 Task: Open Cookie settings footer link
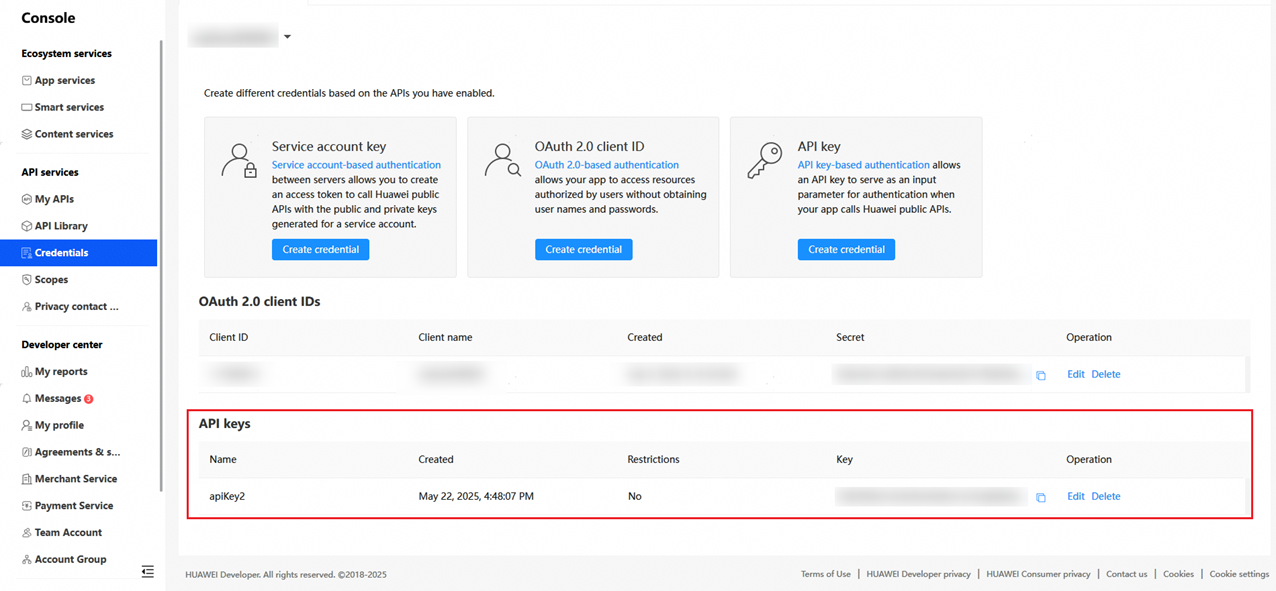1240,574
